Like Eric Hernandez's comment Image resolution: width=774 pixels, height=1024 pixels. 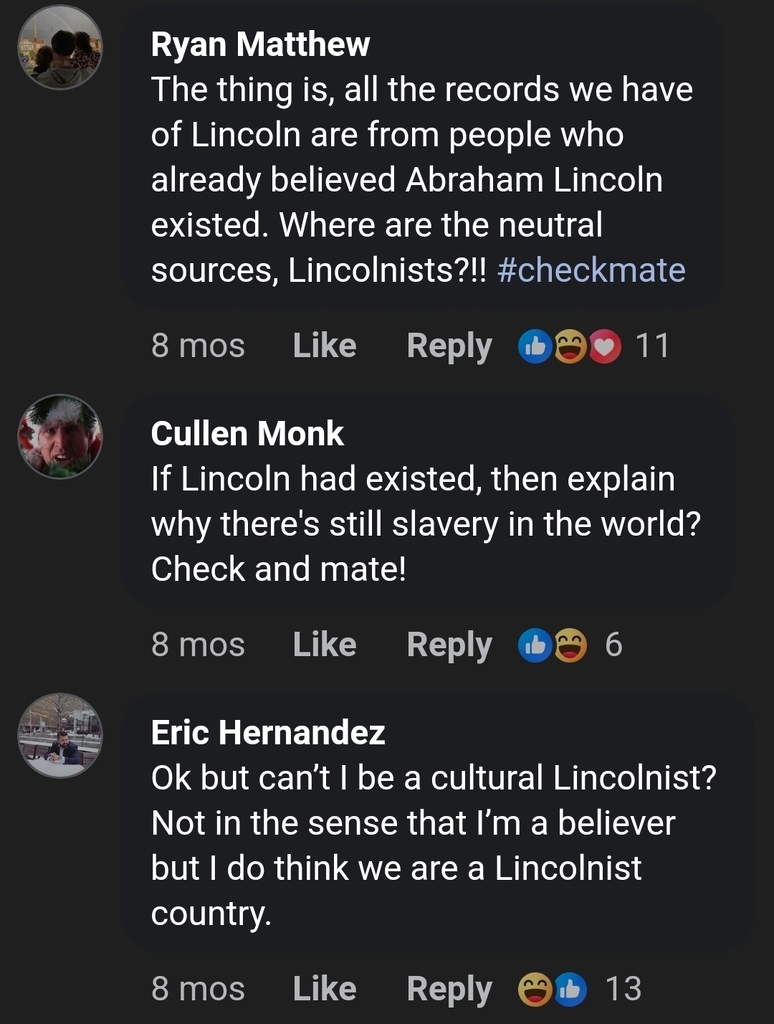pos(324,989)
